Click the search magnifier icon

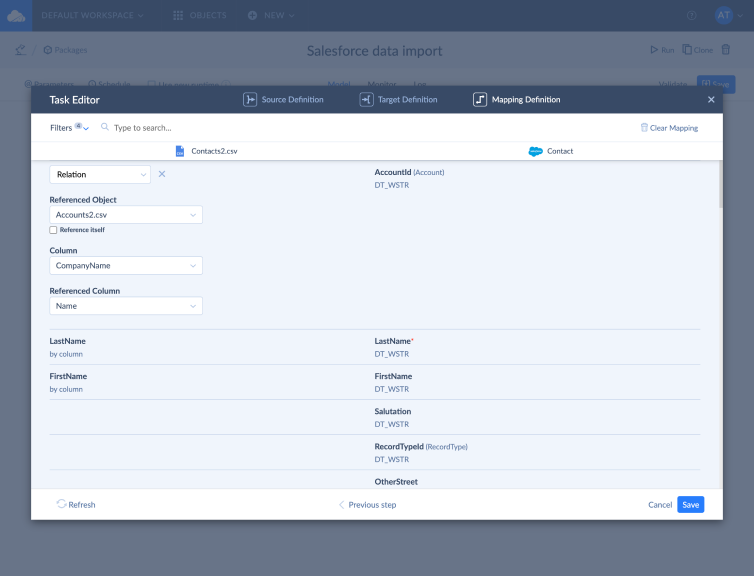(104, 127)
